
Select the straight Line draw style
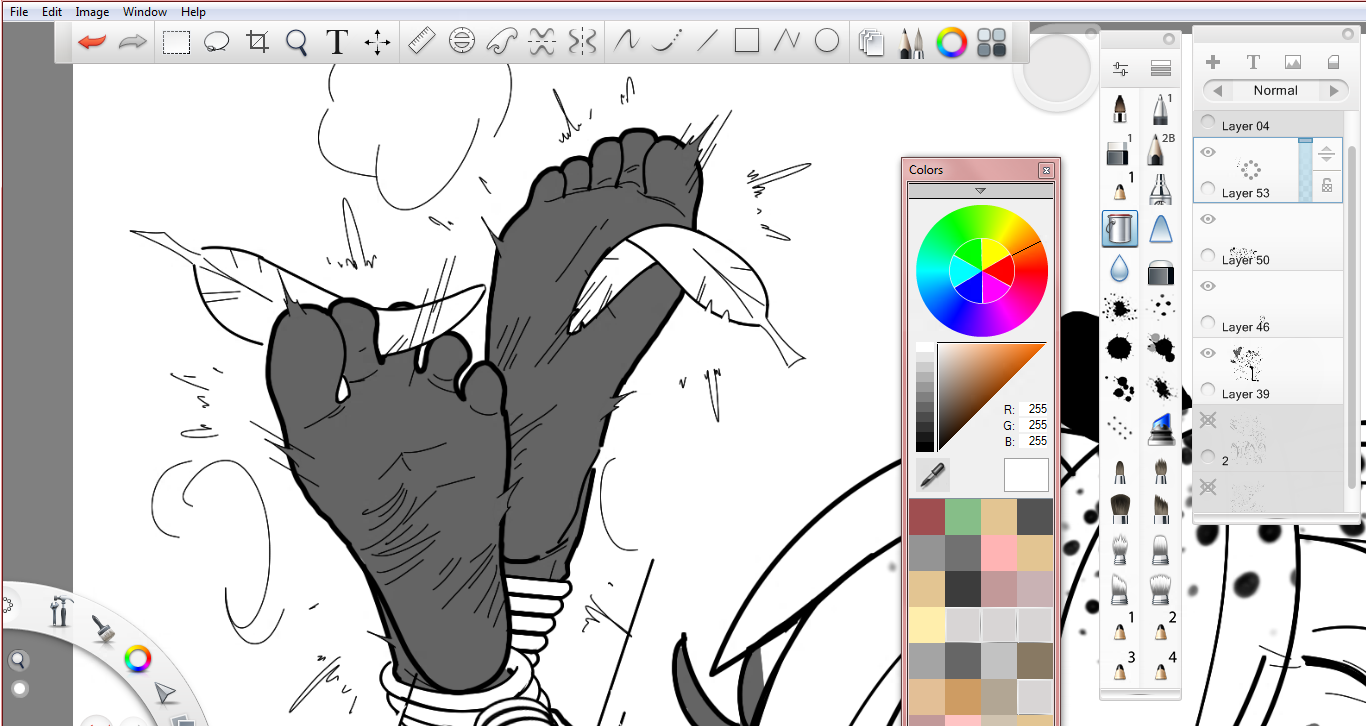point(707,42)
